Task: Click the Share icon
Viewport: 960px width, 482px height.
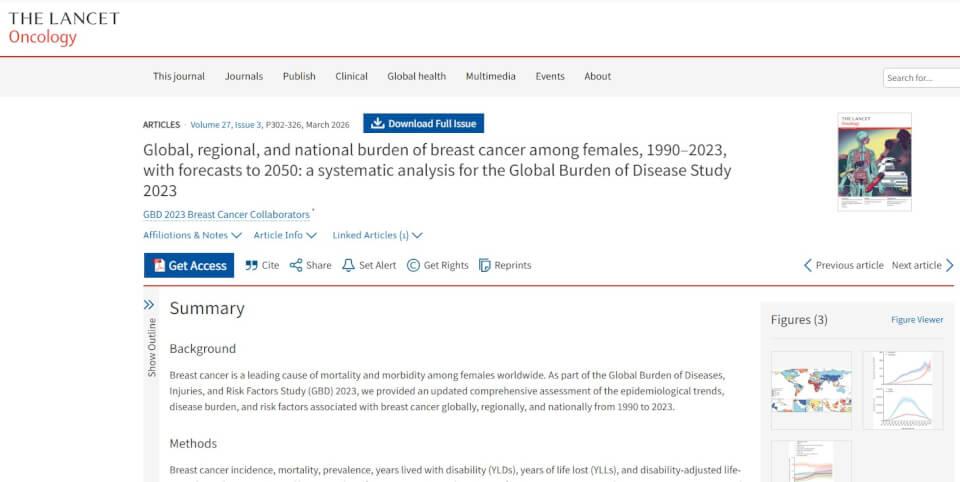Action: click(296, 265)
